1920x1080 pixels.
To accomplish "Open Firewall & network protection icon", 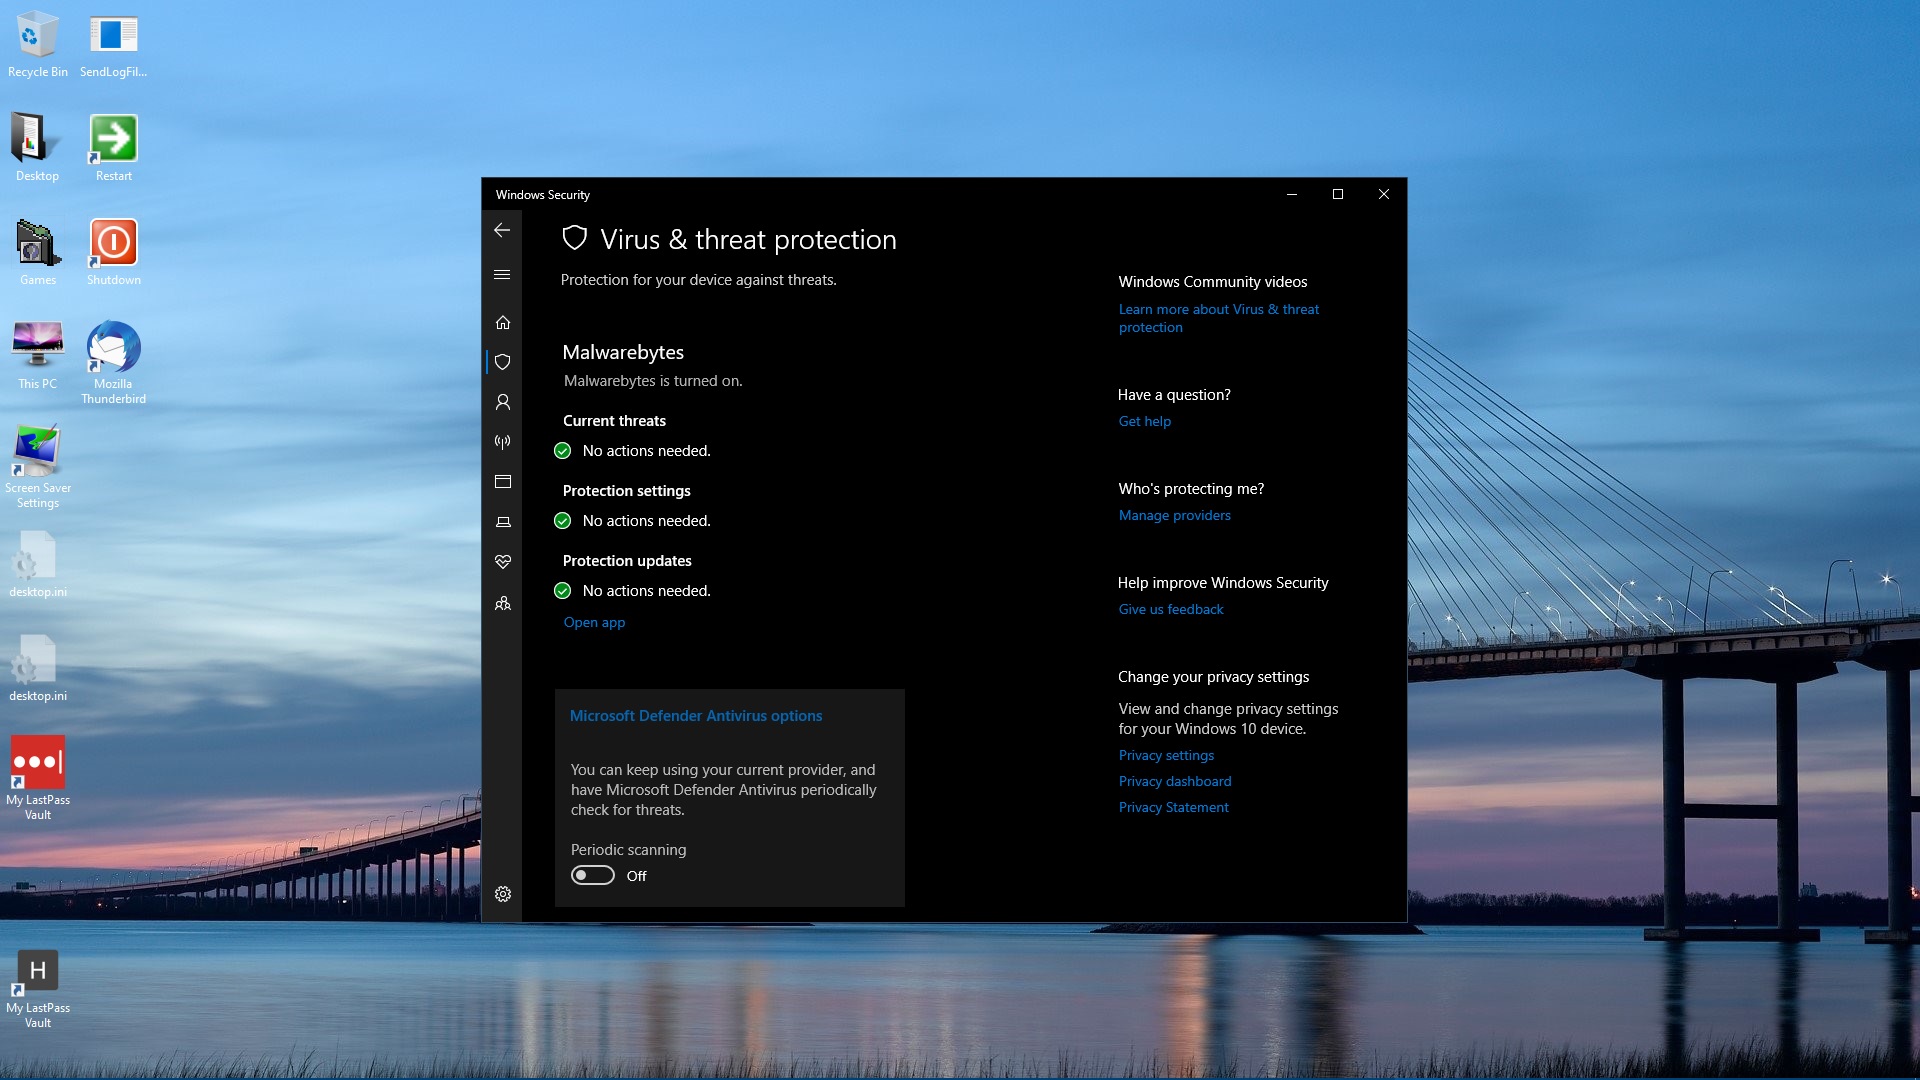I will point(503,442).
